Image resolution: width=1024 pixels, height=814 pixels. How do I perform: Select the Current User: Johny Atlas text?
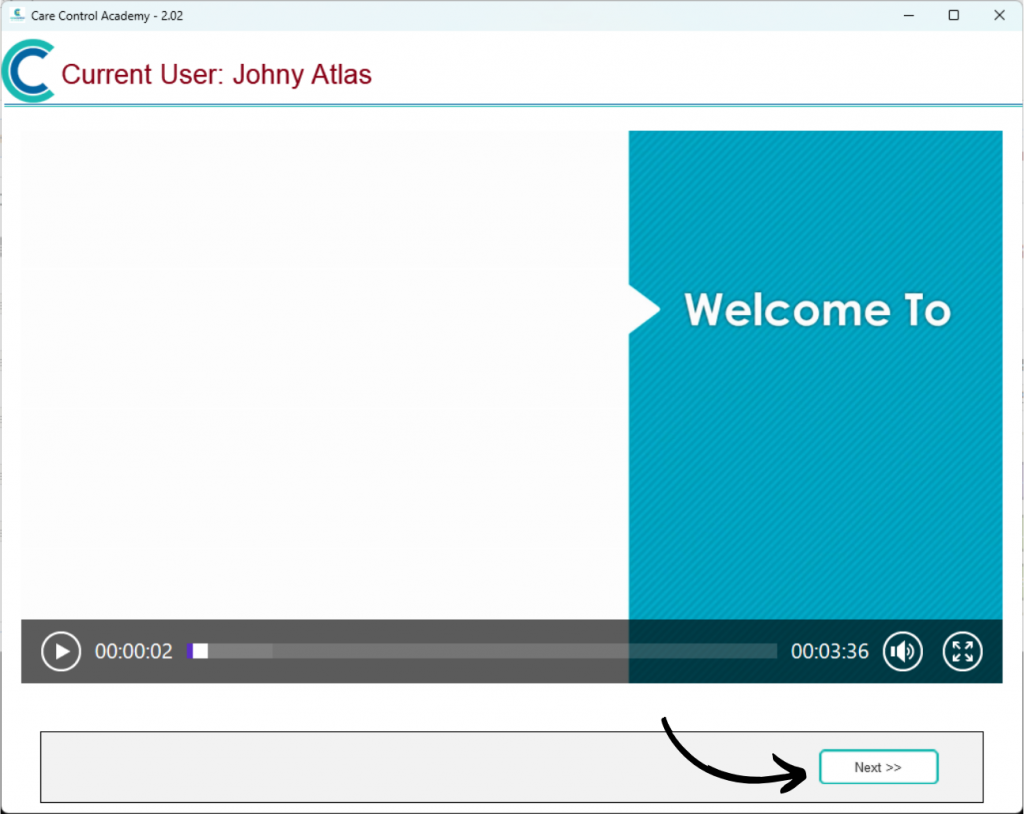(x=216, y=75)
